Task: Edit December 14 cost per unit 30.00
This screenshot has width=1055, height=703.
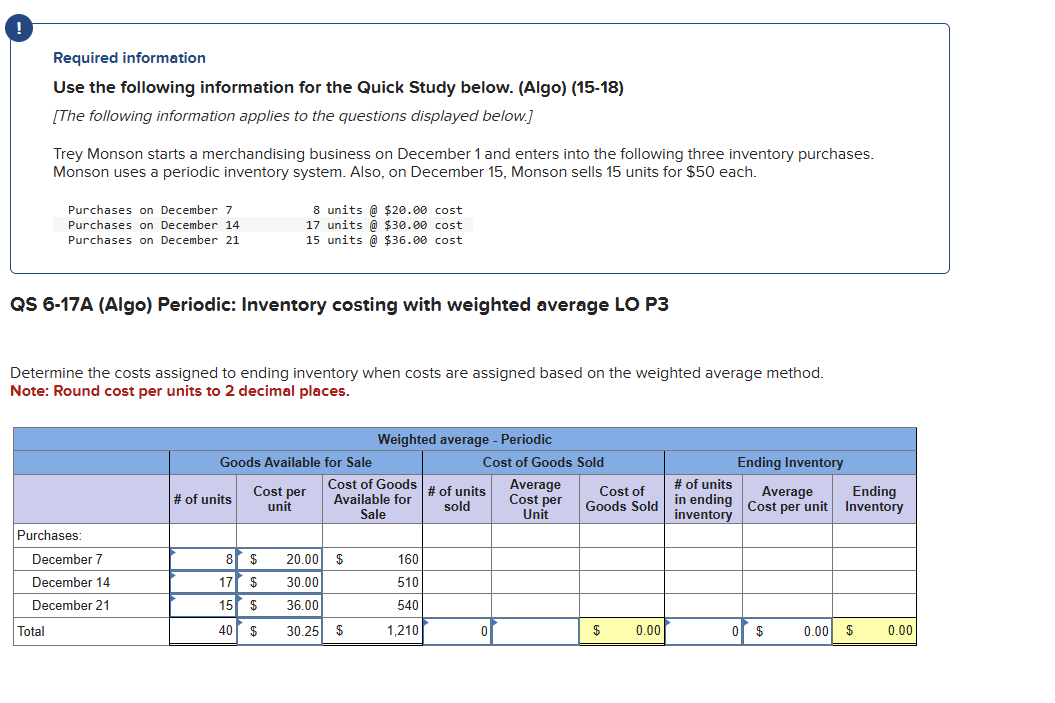Action: pos(279,582)
